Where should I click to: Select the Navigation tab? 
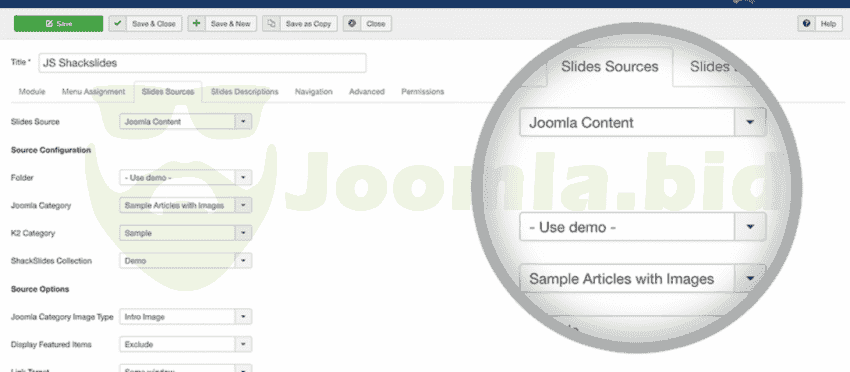tap(313, 92)
